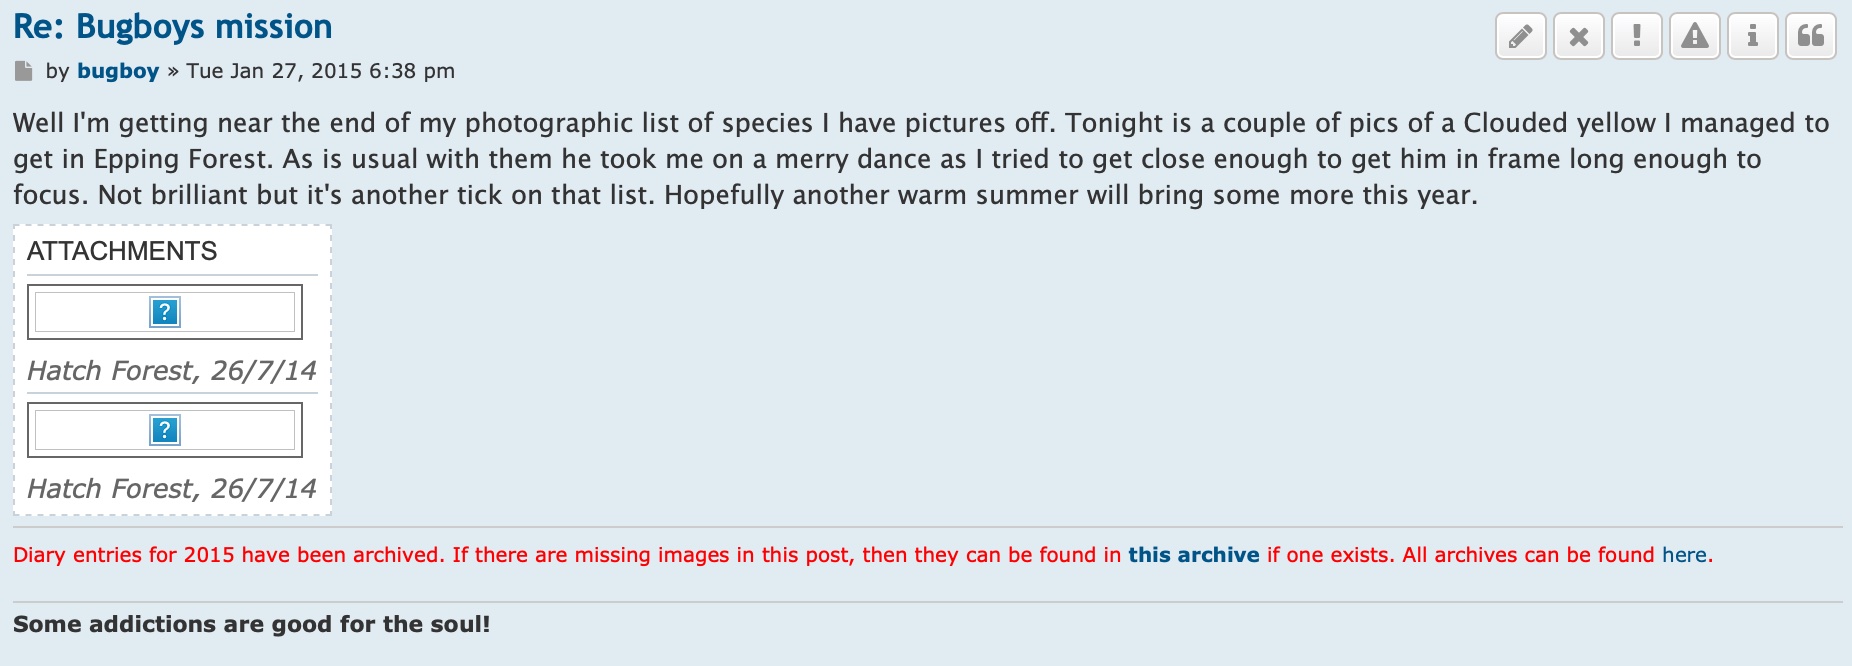Click the first "Hatch Forest, 26/7/14" caption
The width and height of the screenshot is (1852, 666).
click(x=172, y=371)
